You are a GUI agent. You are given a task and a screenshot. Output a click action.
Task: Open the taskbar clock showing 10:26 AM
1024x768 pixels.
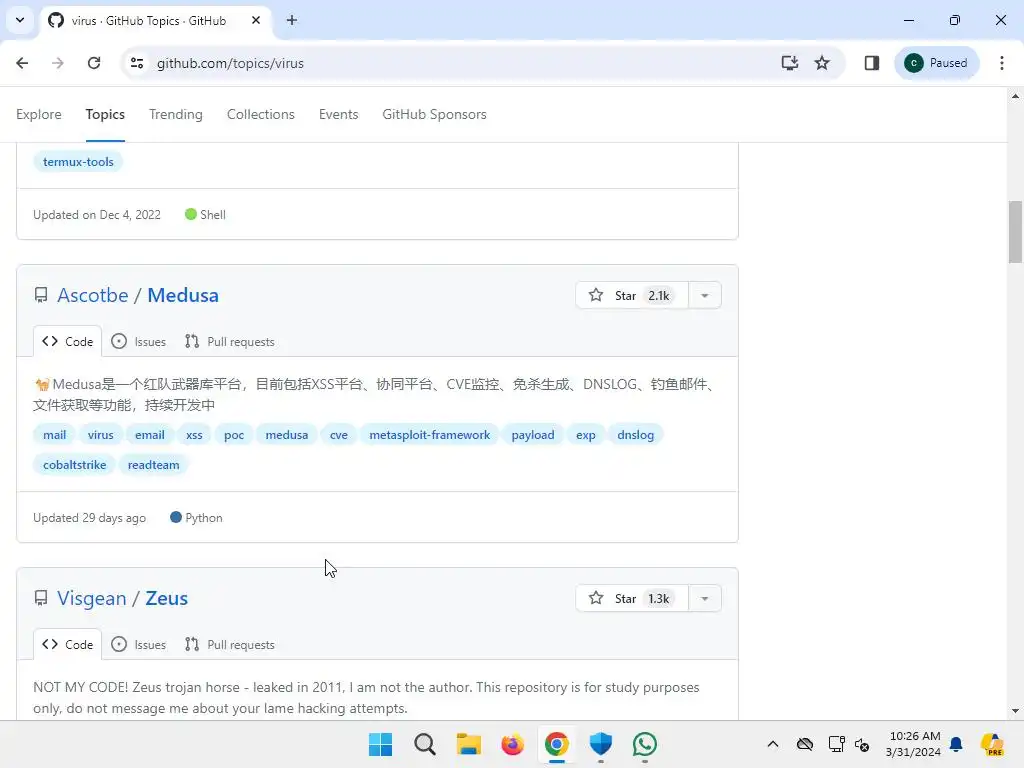tap(914, 744)
